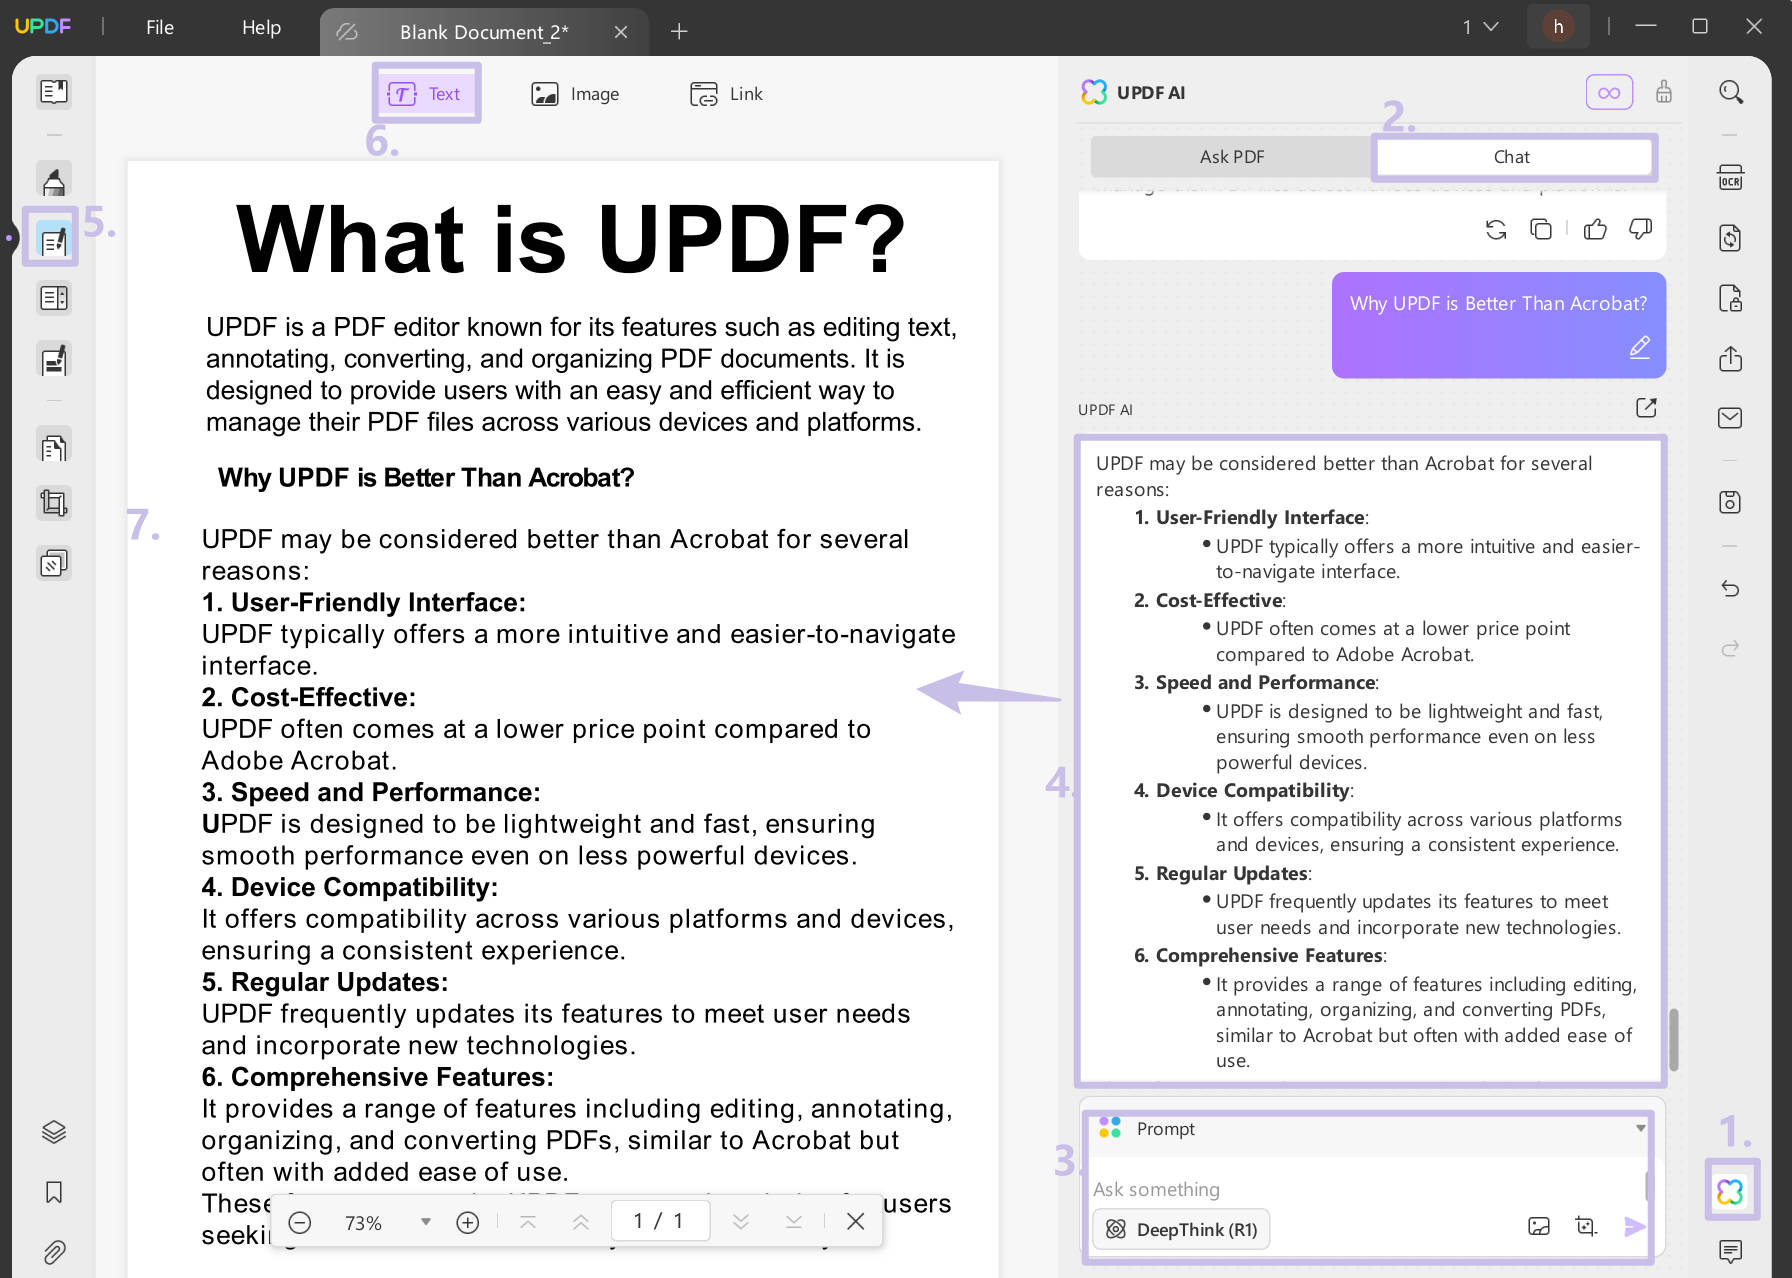Toggle the lock icon in AI panel header
Image resolution: width=1792 pixels, height=1278 pixels.
(x=1665, y=91)
